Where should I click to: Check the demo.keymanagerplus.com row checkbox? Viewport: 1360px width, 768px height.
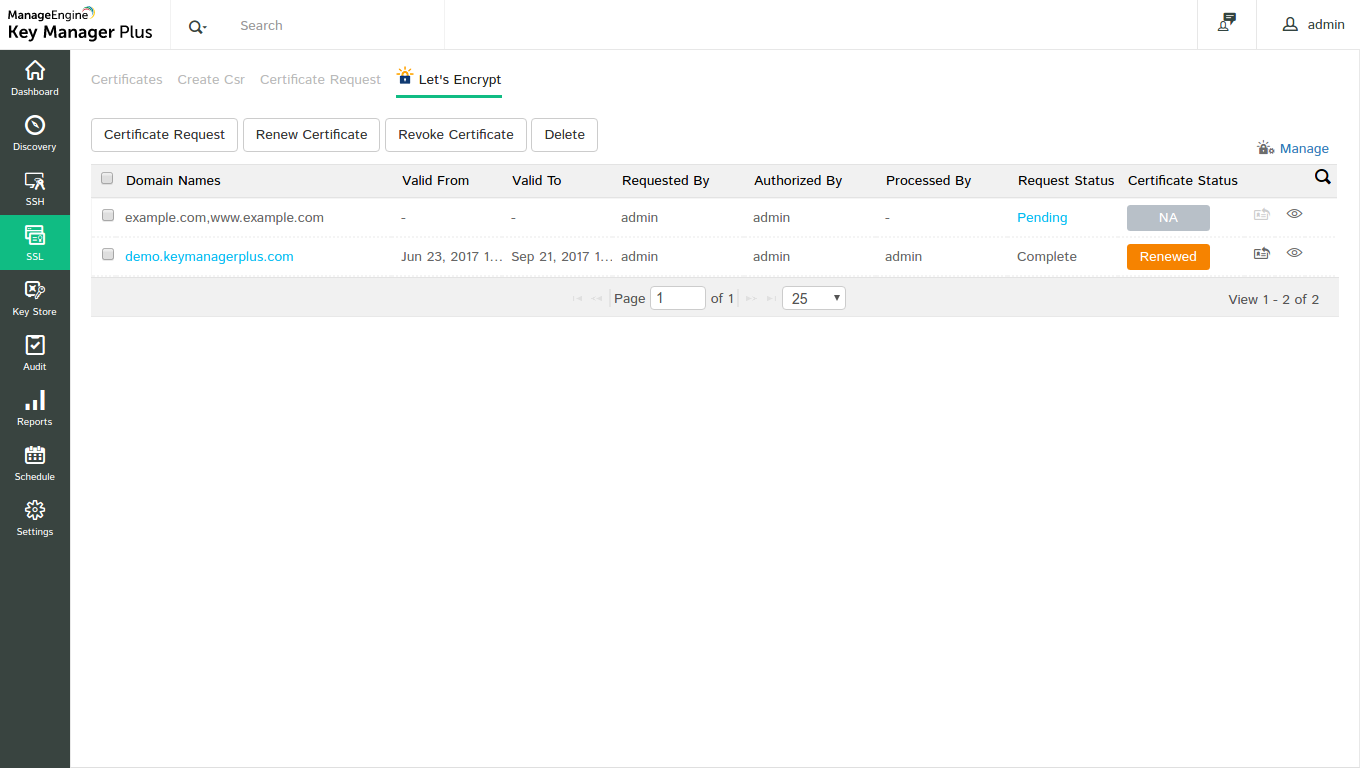click(108, 255)
